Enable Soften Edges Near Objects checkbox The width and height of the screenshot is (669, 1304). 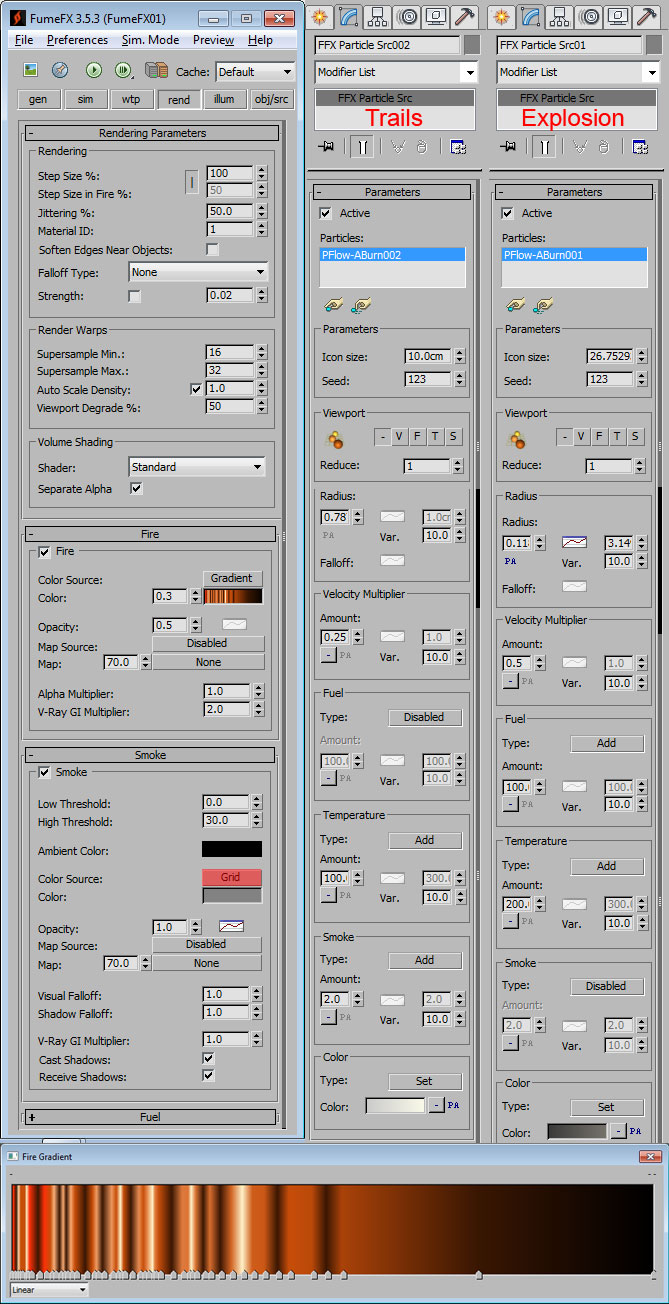click(212, 250)
